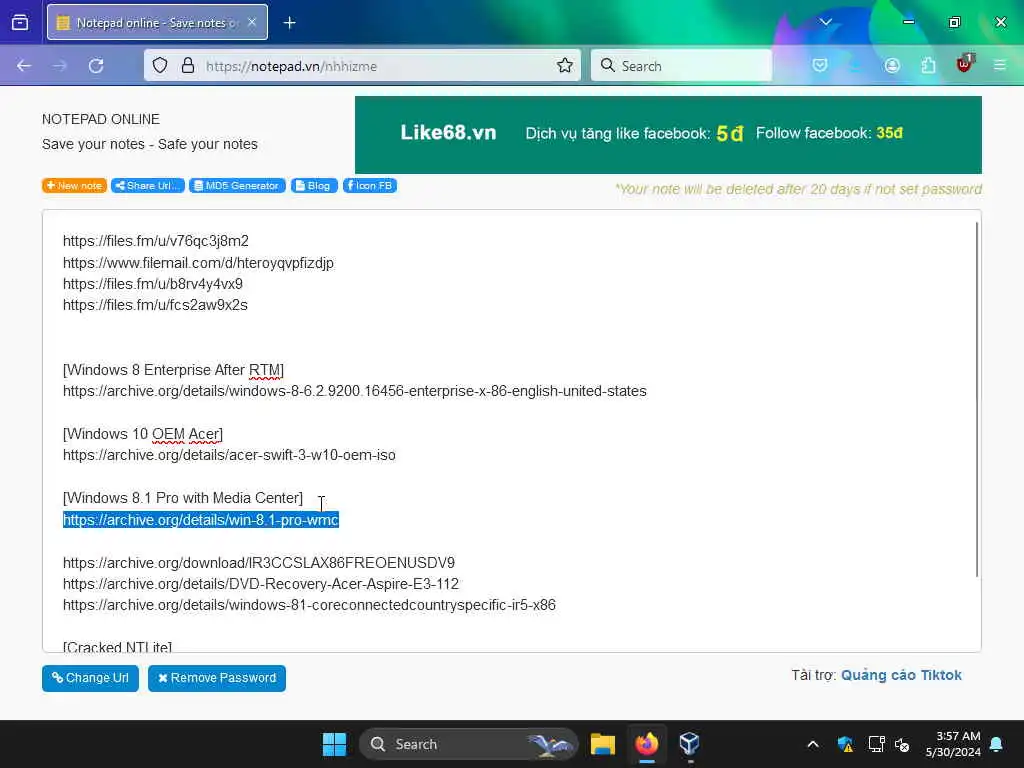Image resolution: width=1024 pixels, height=768 pixels.
Task: Click [Windows 10 OEM Acer] line
Action: 143,434
